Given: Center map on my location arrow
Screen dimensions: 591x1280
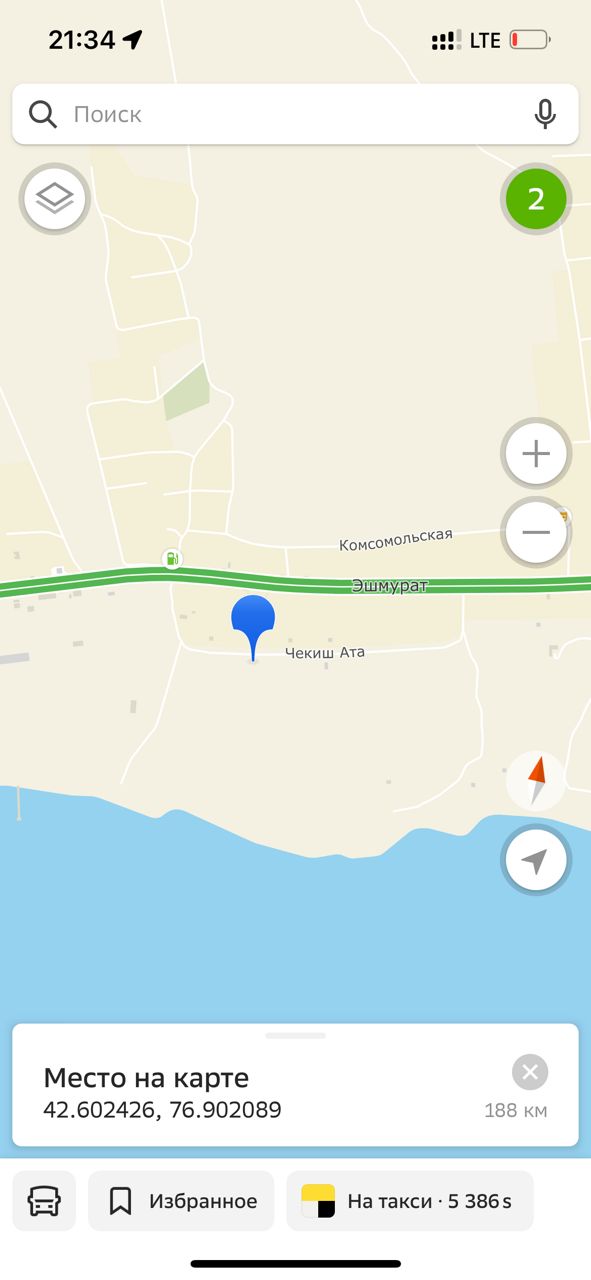Looking at the screenshot, I should (x=536, y=860).
